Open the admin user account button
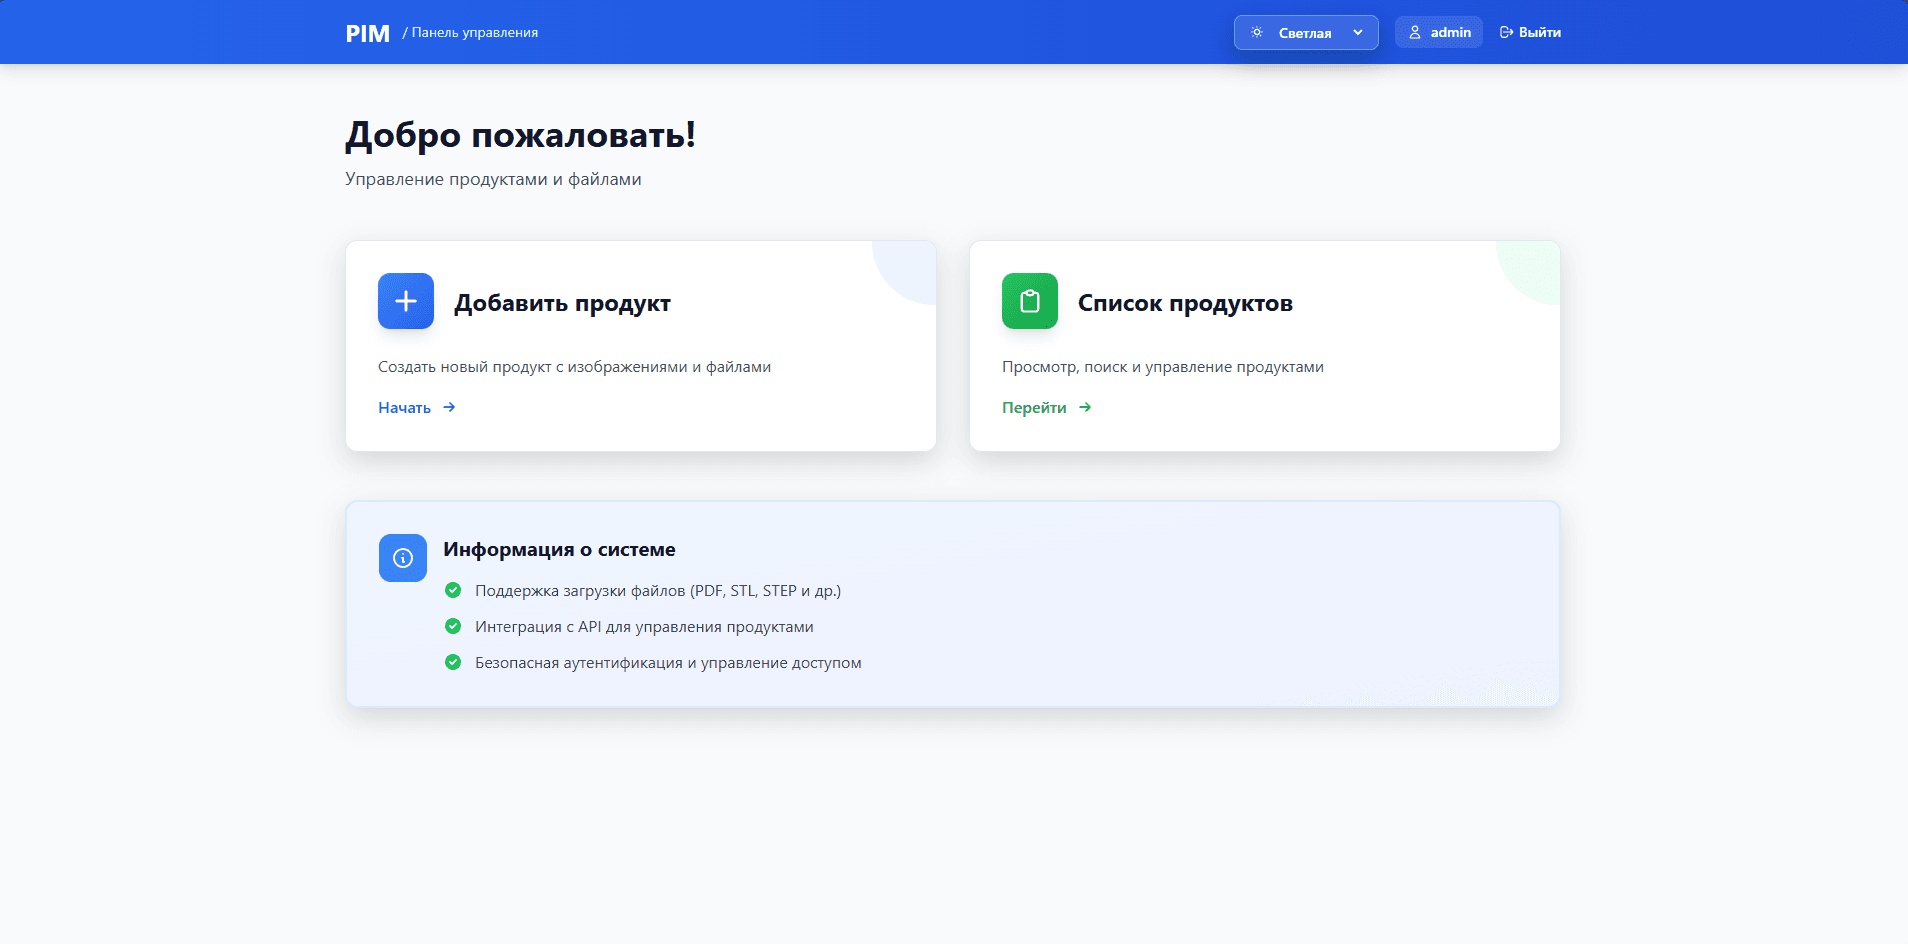 (x=1439, y=32)
